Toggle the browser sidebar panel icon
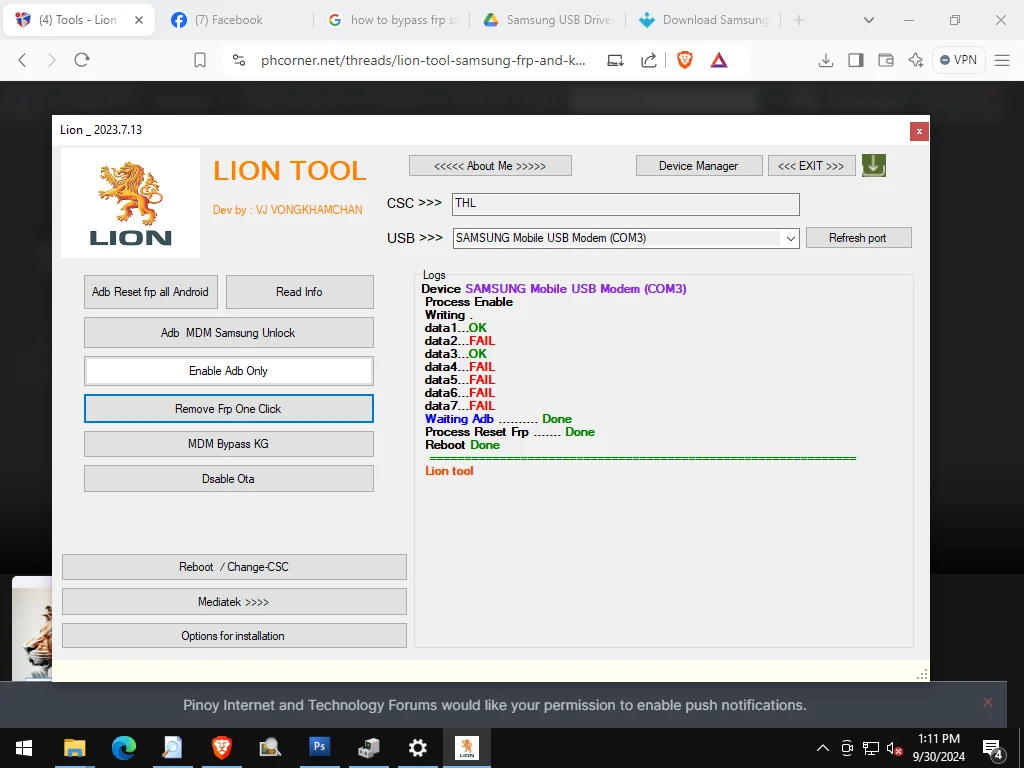This screenshot has width=1024, height=768. (856, 60)
